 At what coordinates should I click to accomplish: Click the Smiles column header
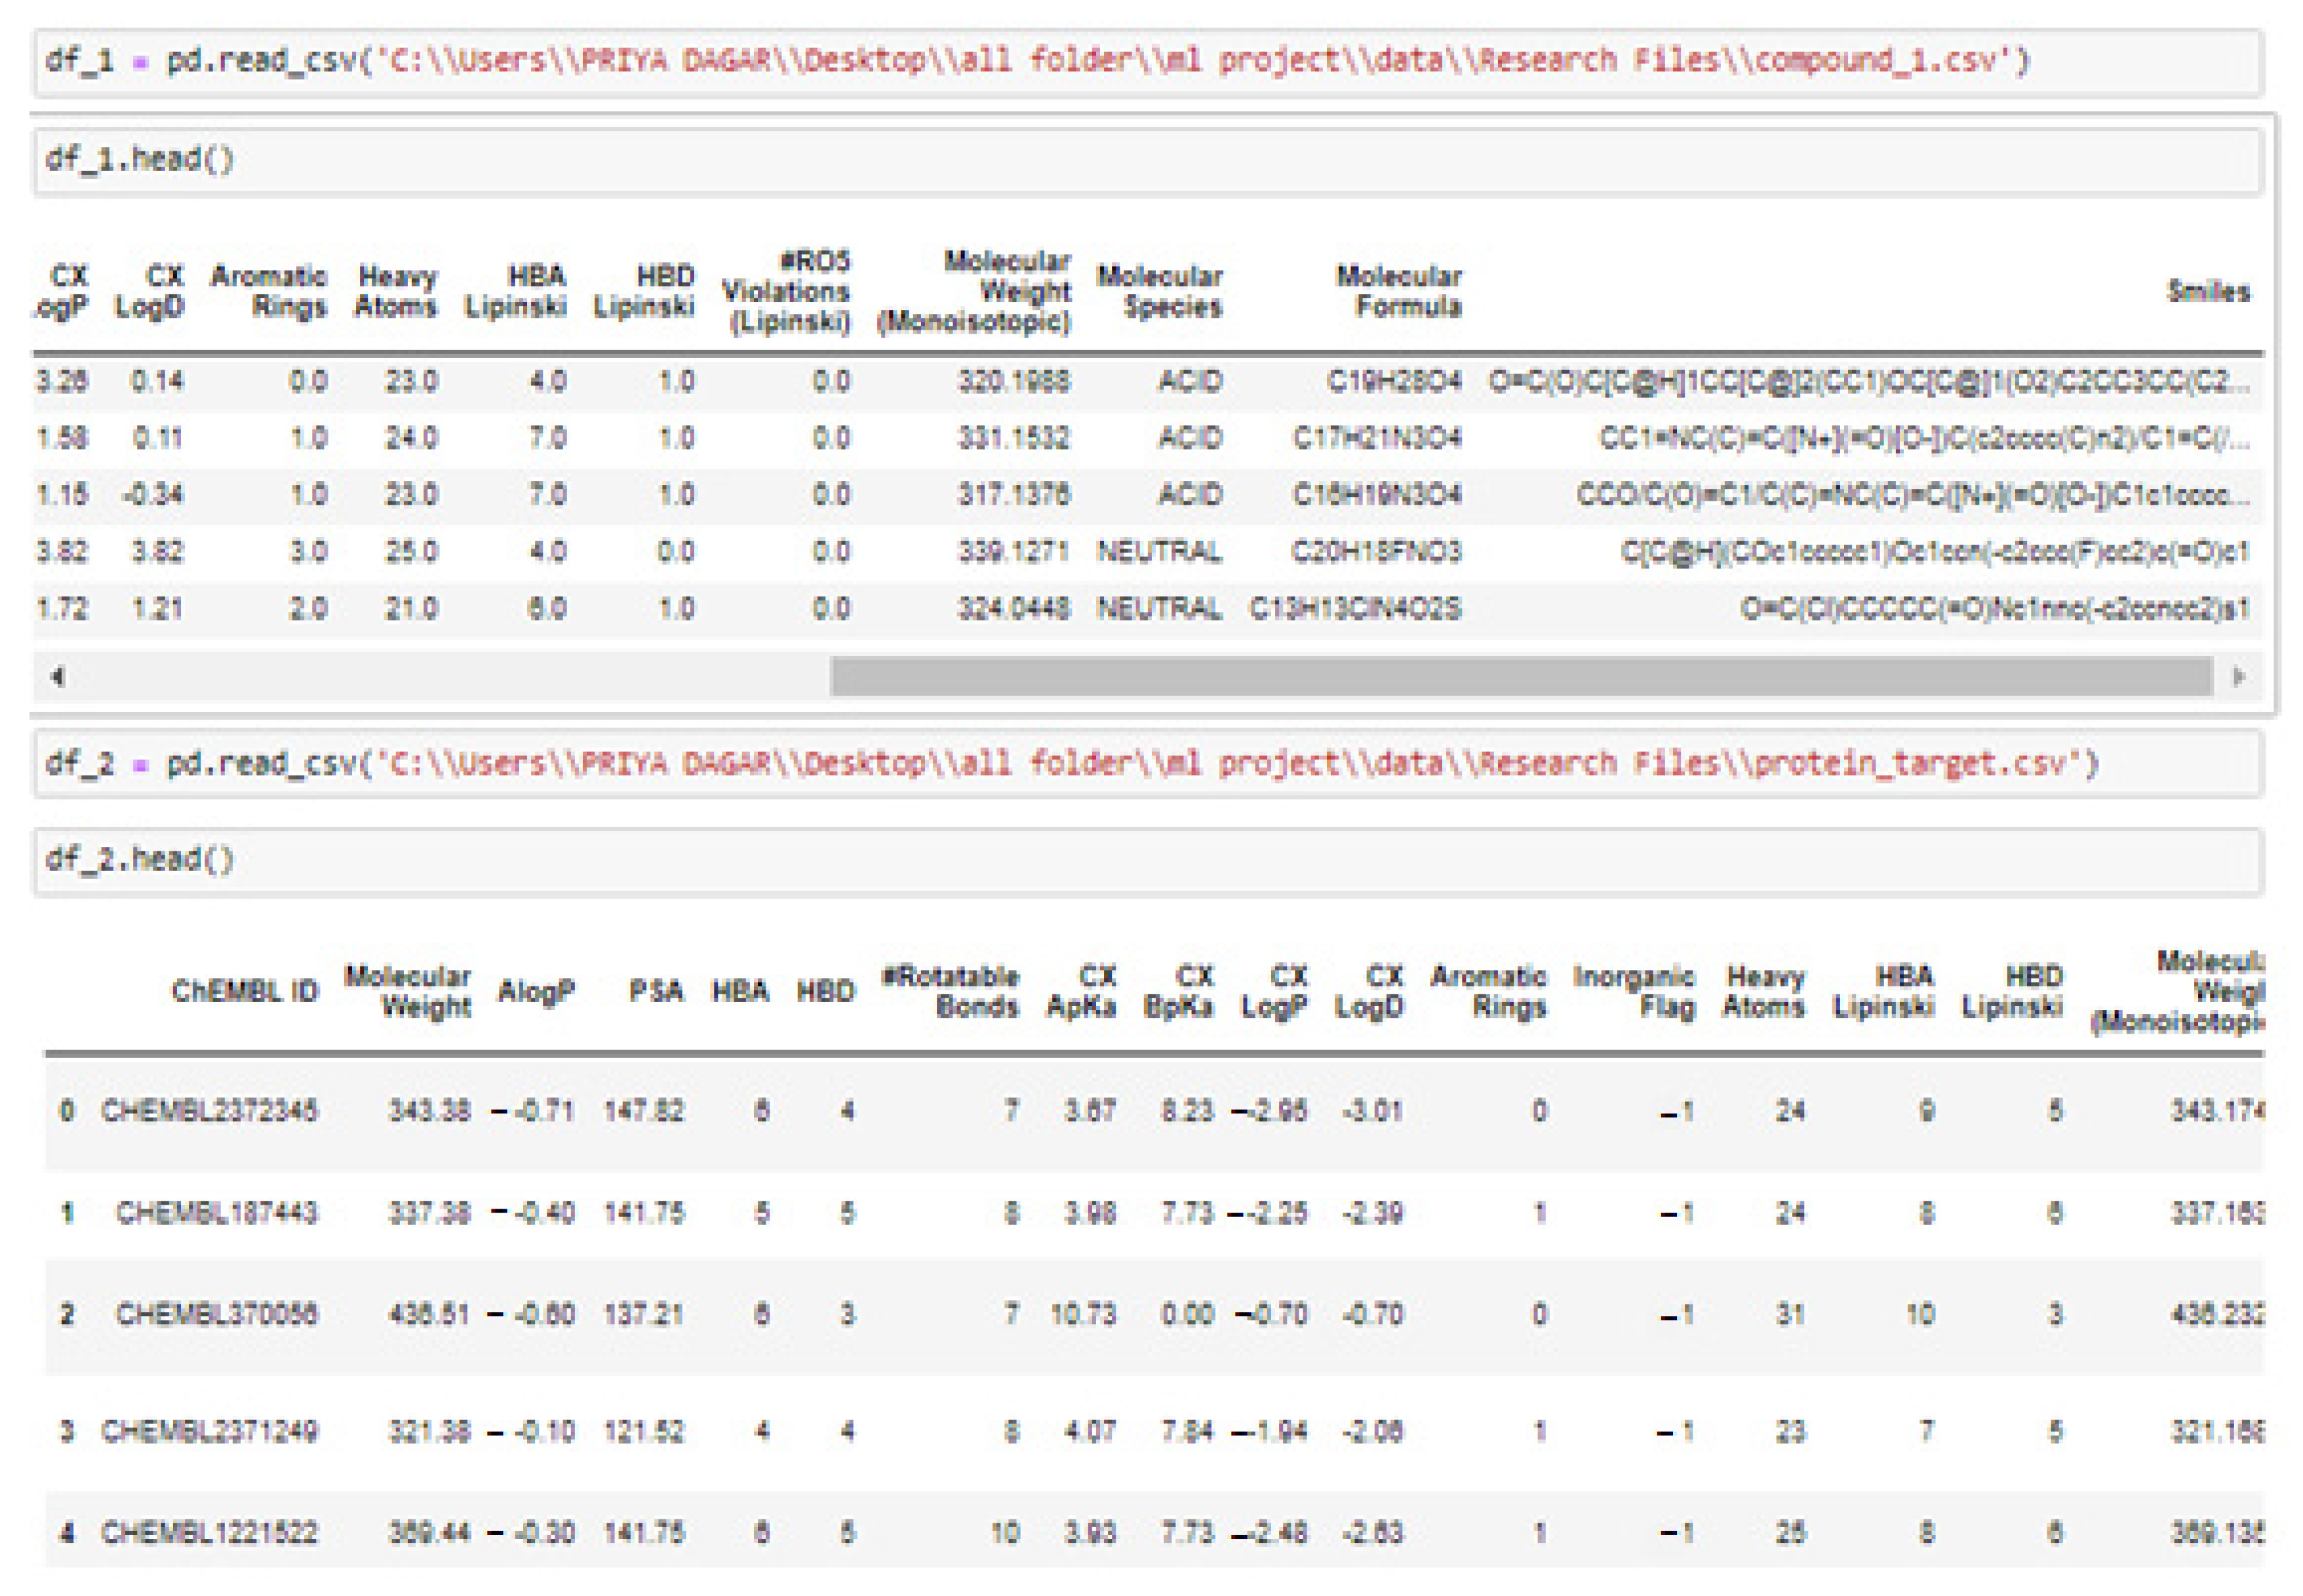pos(2207,292)
